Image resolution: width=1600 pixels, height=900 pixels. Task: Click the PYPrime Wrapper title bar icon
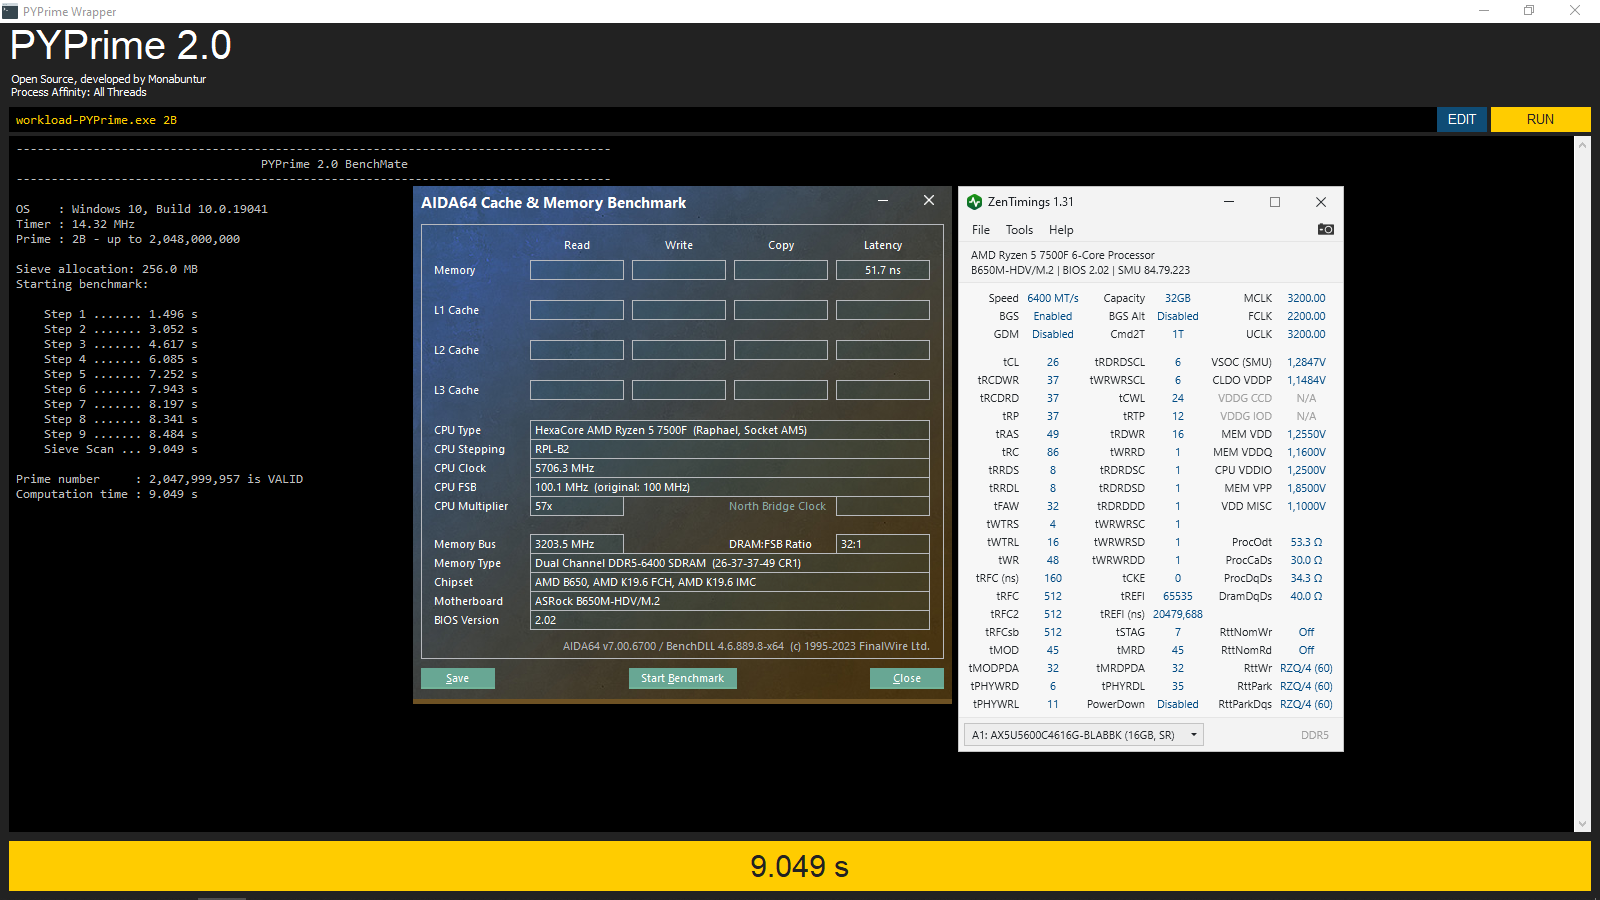(10, 11)
